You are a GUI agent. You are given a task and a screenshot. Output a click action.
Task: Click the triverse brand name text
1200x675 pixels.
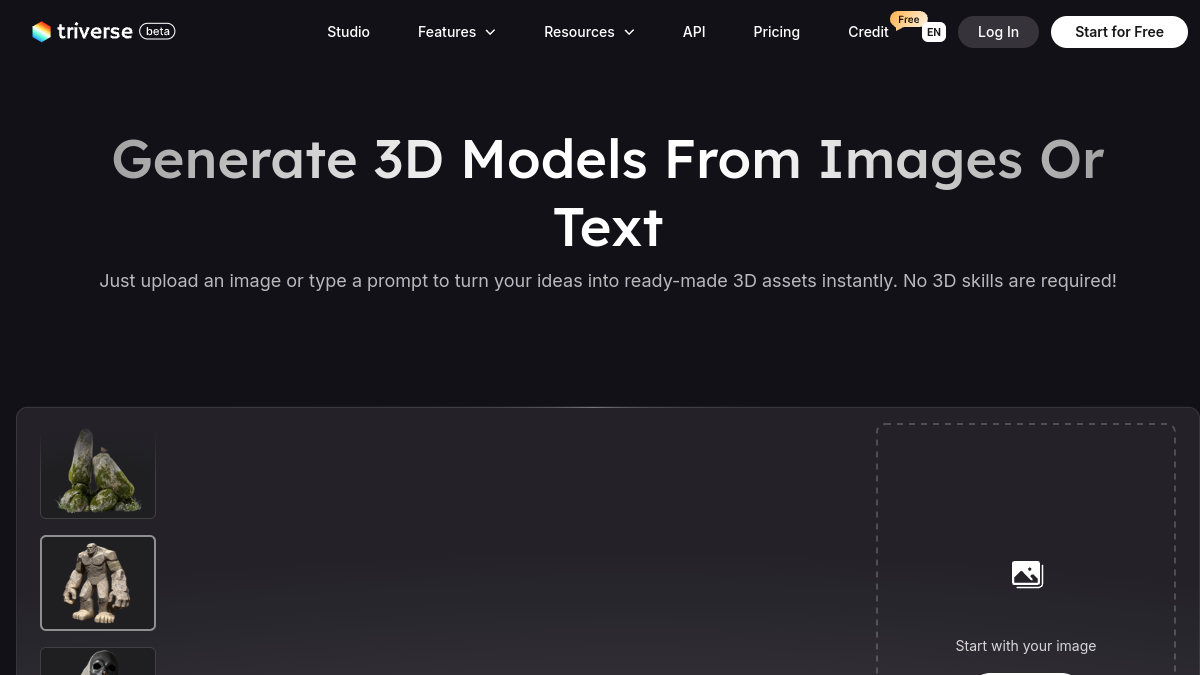coord(95,31)
